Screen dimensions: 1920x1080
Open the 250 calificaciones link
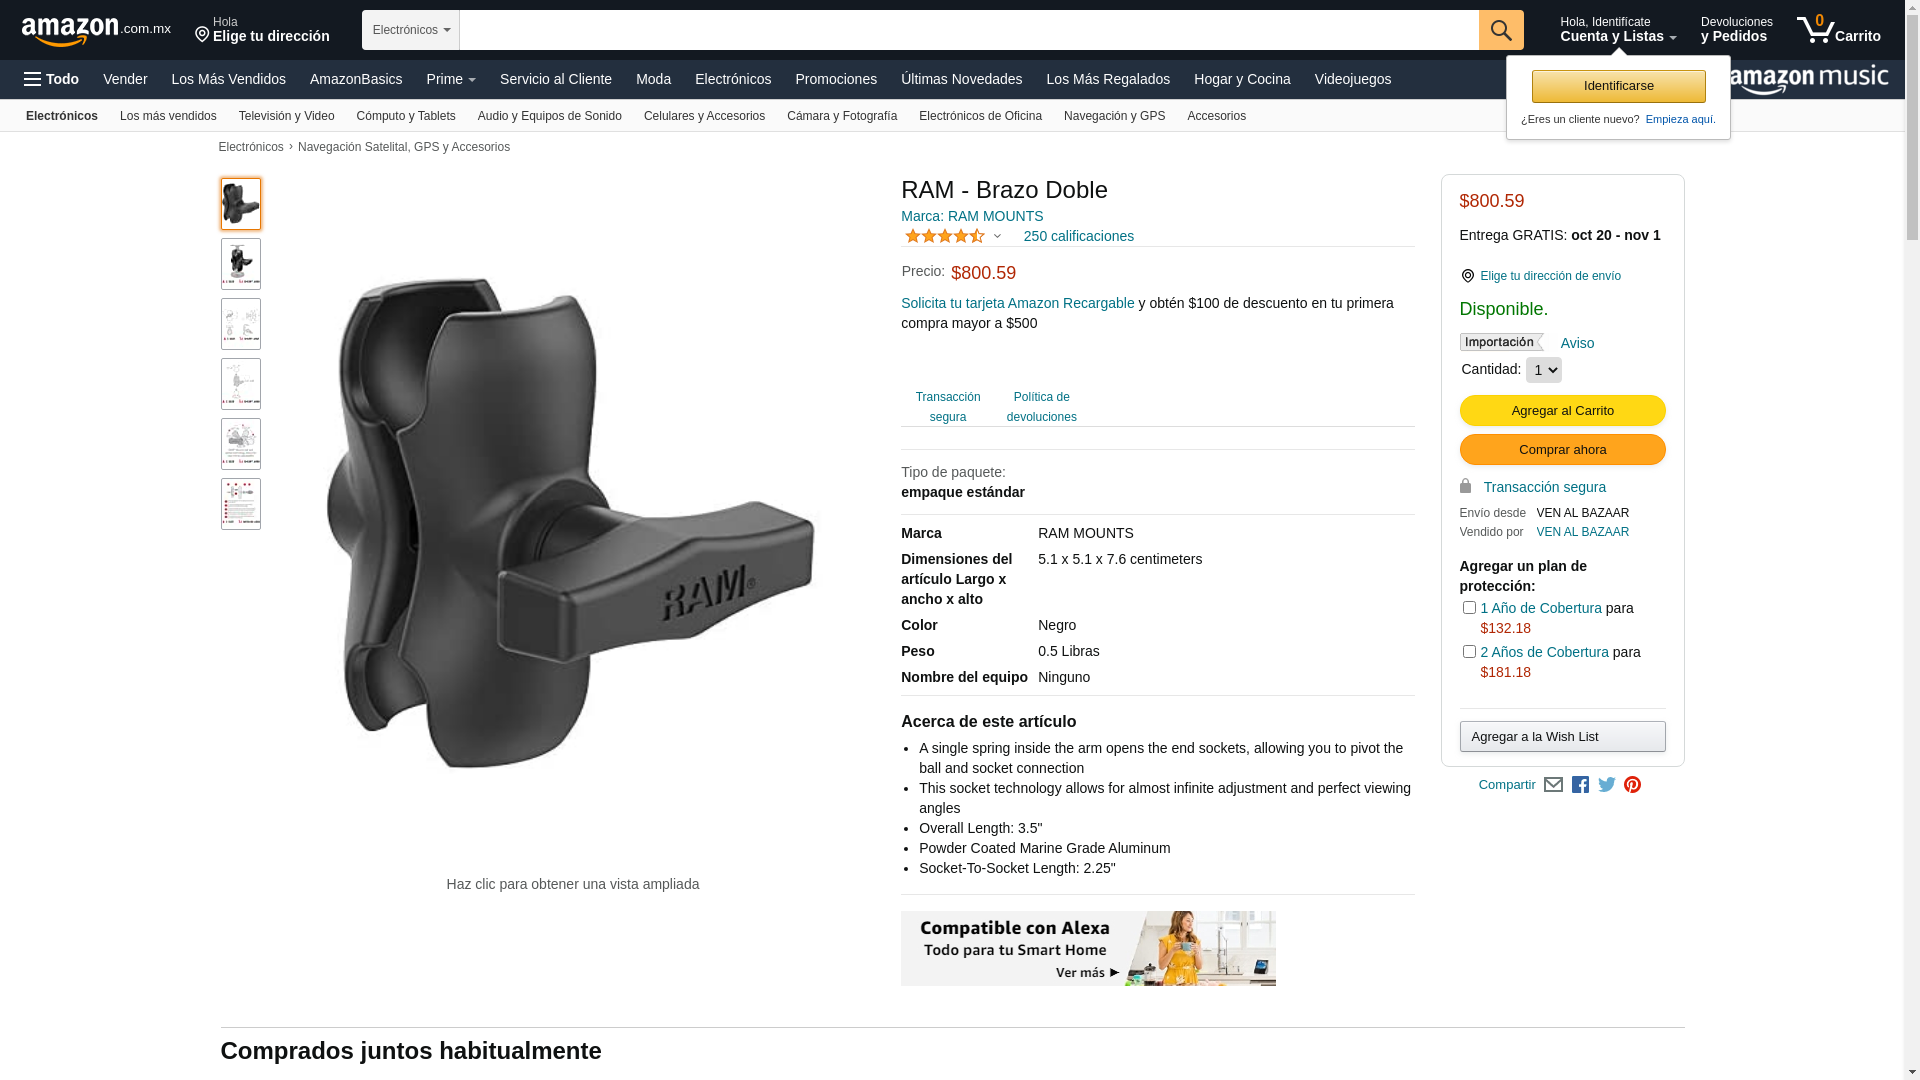point(1078,236)
